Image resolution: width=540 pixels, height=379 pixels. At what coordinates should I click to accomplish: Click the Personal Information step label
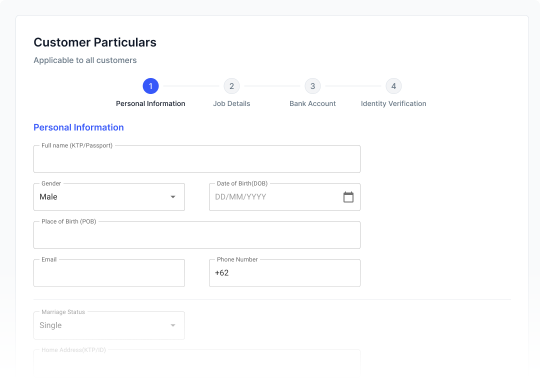pyautogui.click(x=150, y=104)
